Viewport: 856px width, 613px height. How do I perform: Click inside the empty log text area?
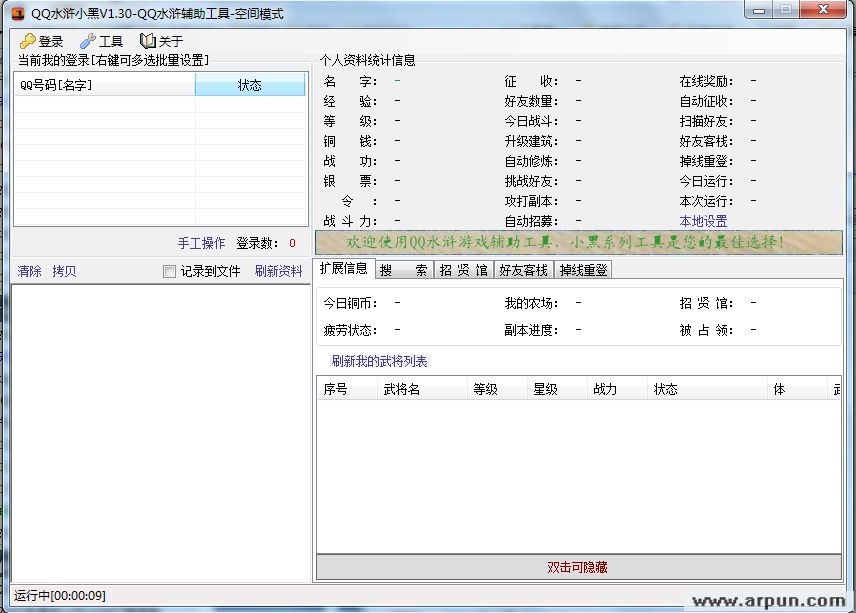[x=161, y=433]
